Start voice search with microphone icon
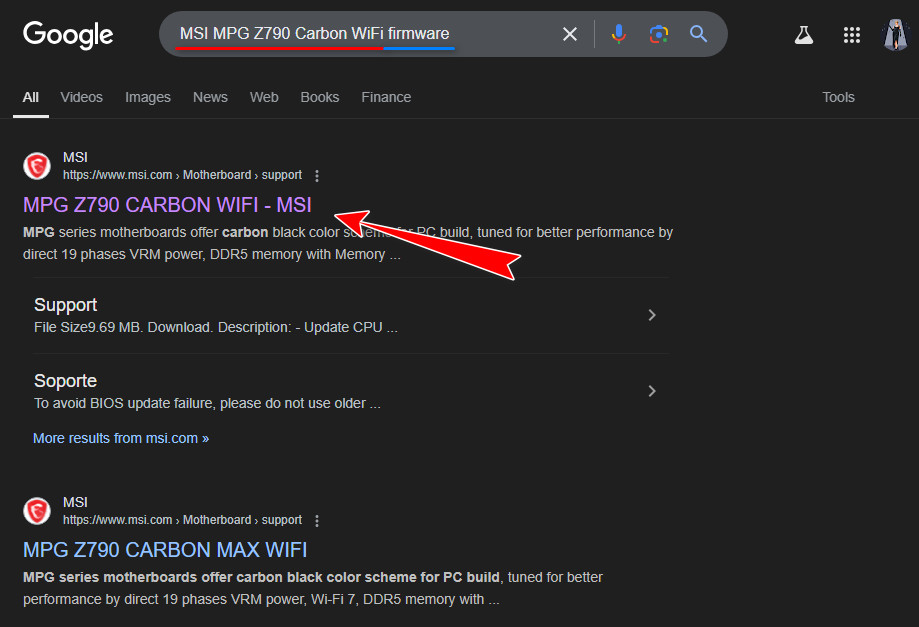Image resolution: width=919 pixels, height=627 pixels. click(x=618, y=34)
